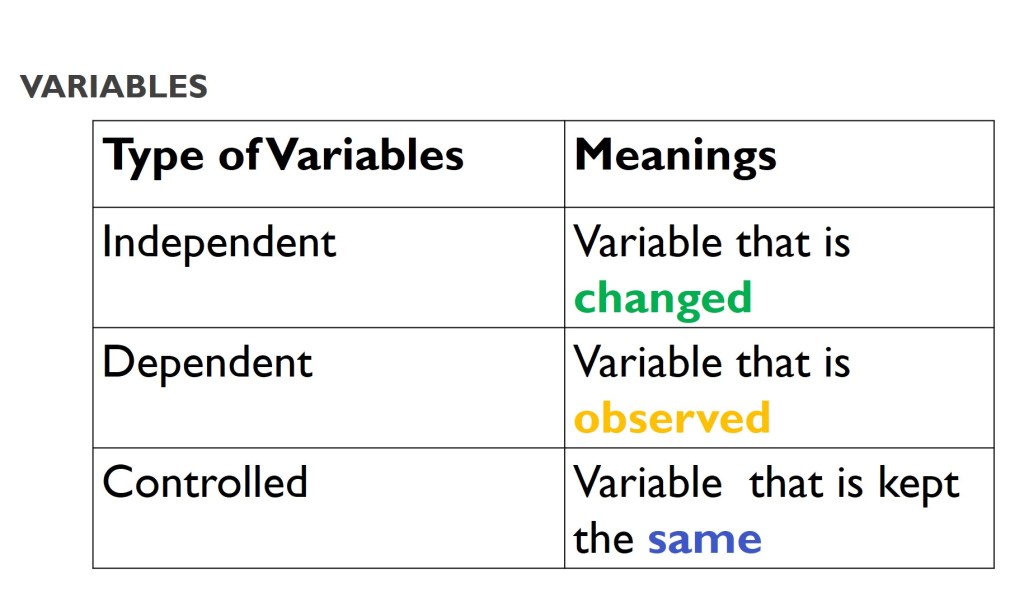Select the "Type of Variables" header cell
The width and height of the screenshot is (1024, 592).
tap(283, 156)
